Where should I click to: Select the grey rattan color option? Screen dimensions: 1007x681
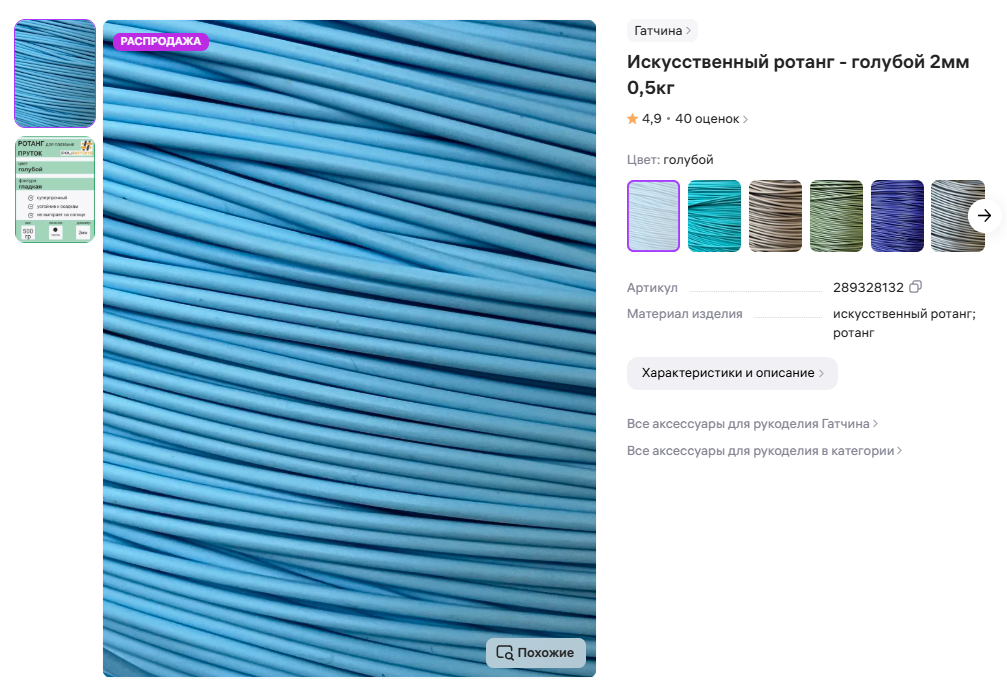pos(958,216)
